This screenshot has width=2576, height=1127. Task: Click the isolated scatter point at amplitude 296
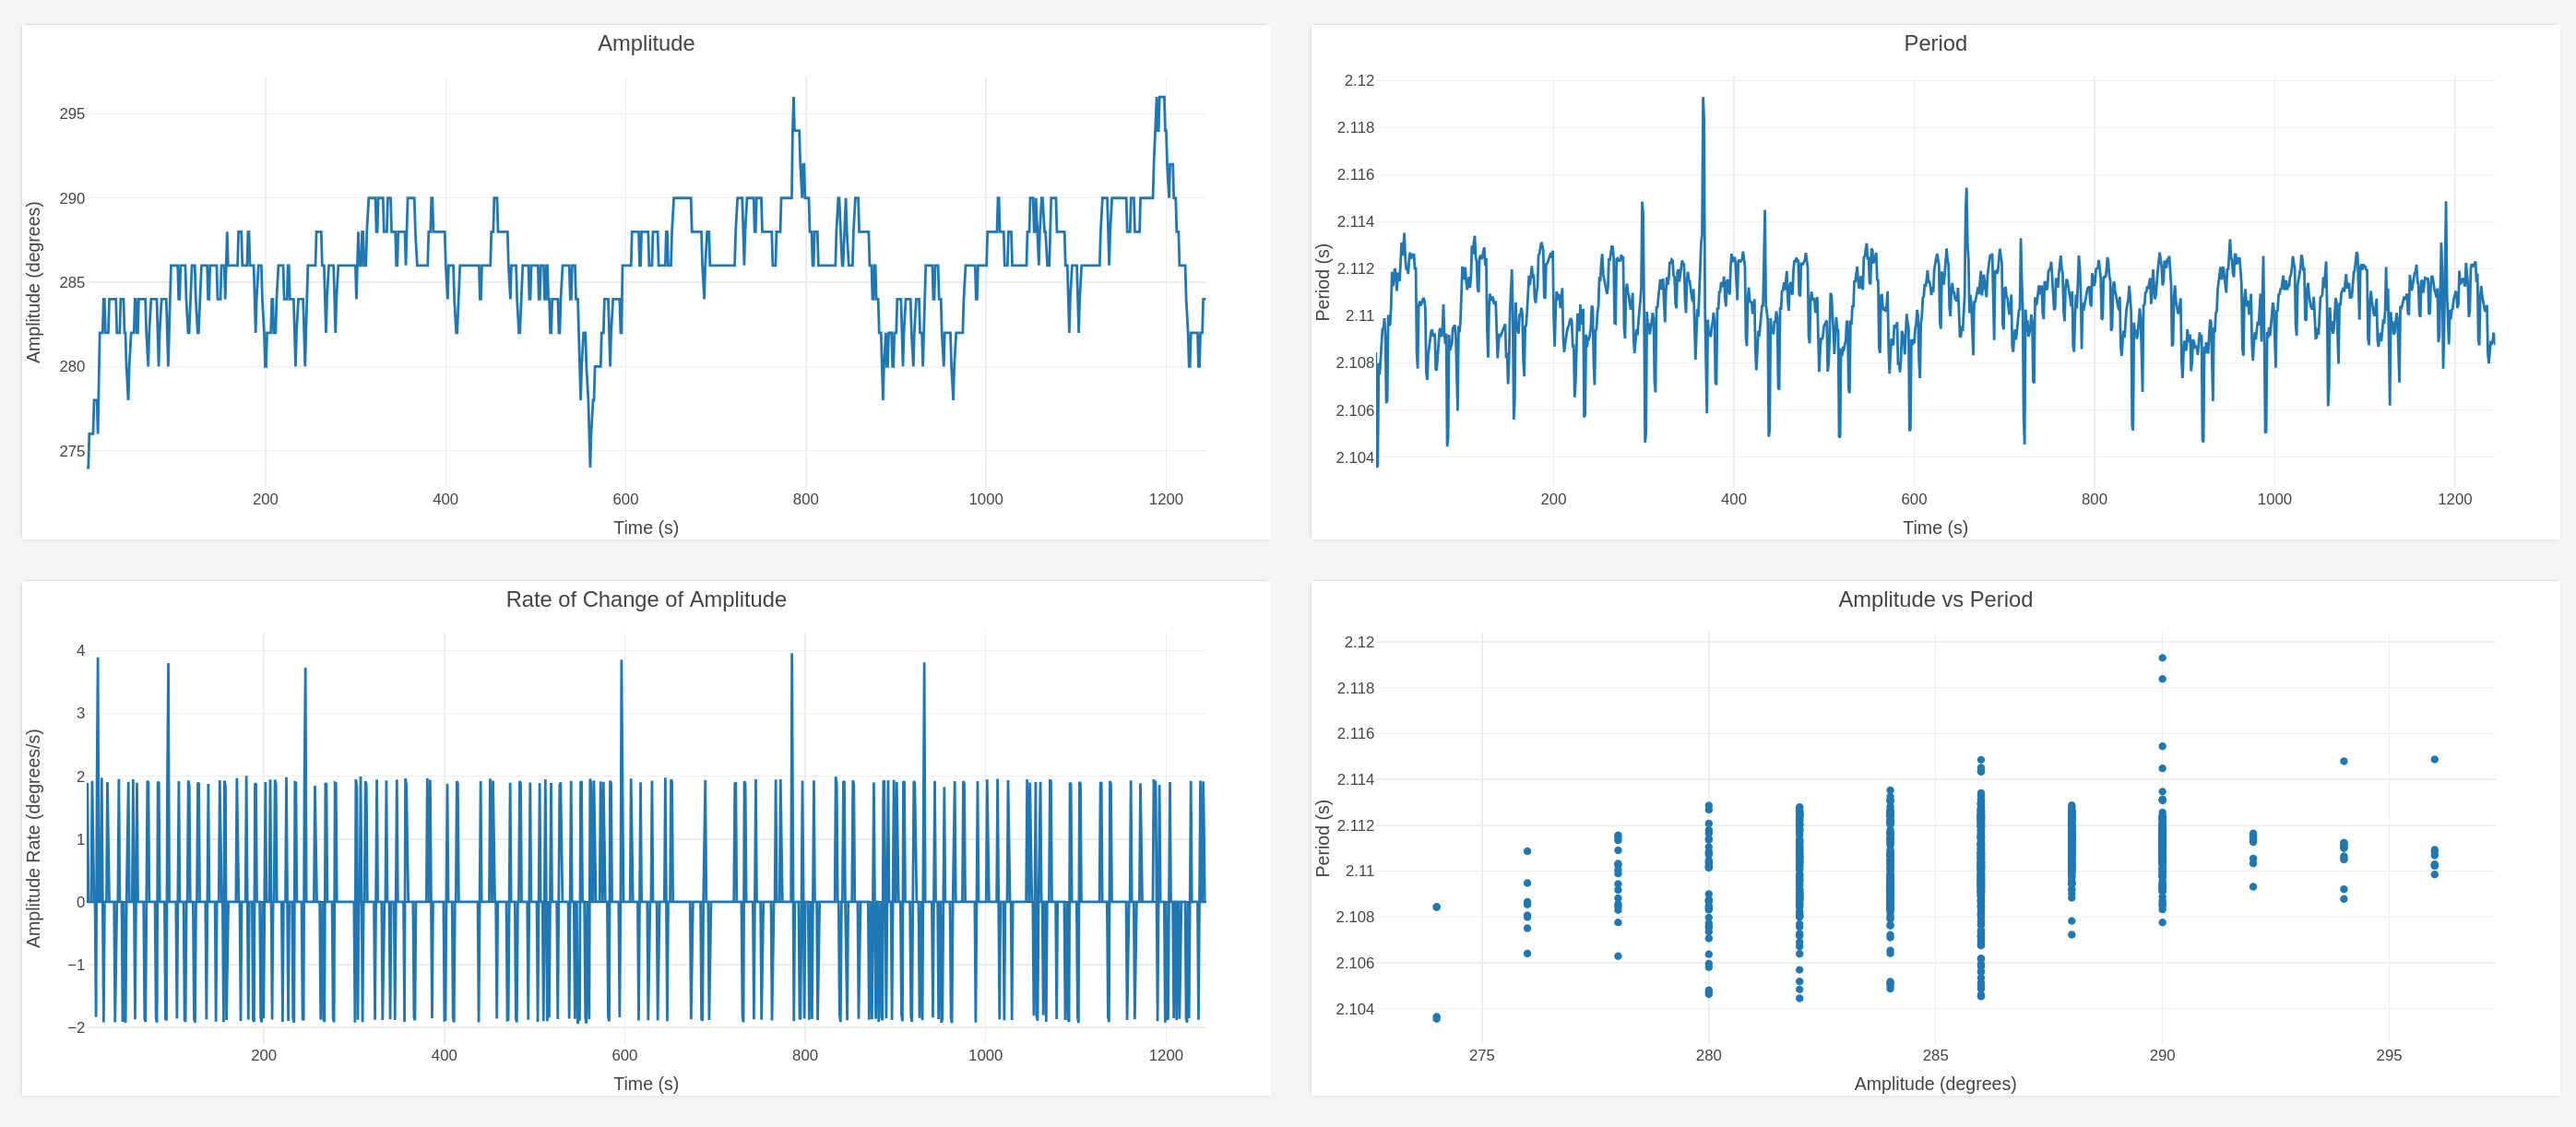pos(2434,759)
